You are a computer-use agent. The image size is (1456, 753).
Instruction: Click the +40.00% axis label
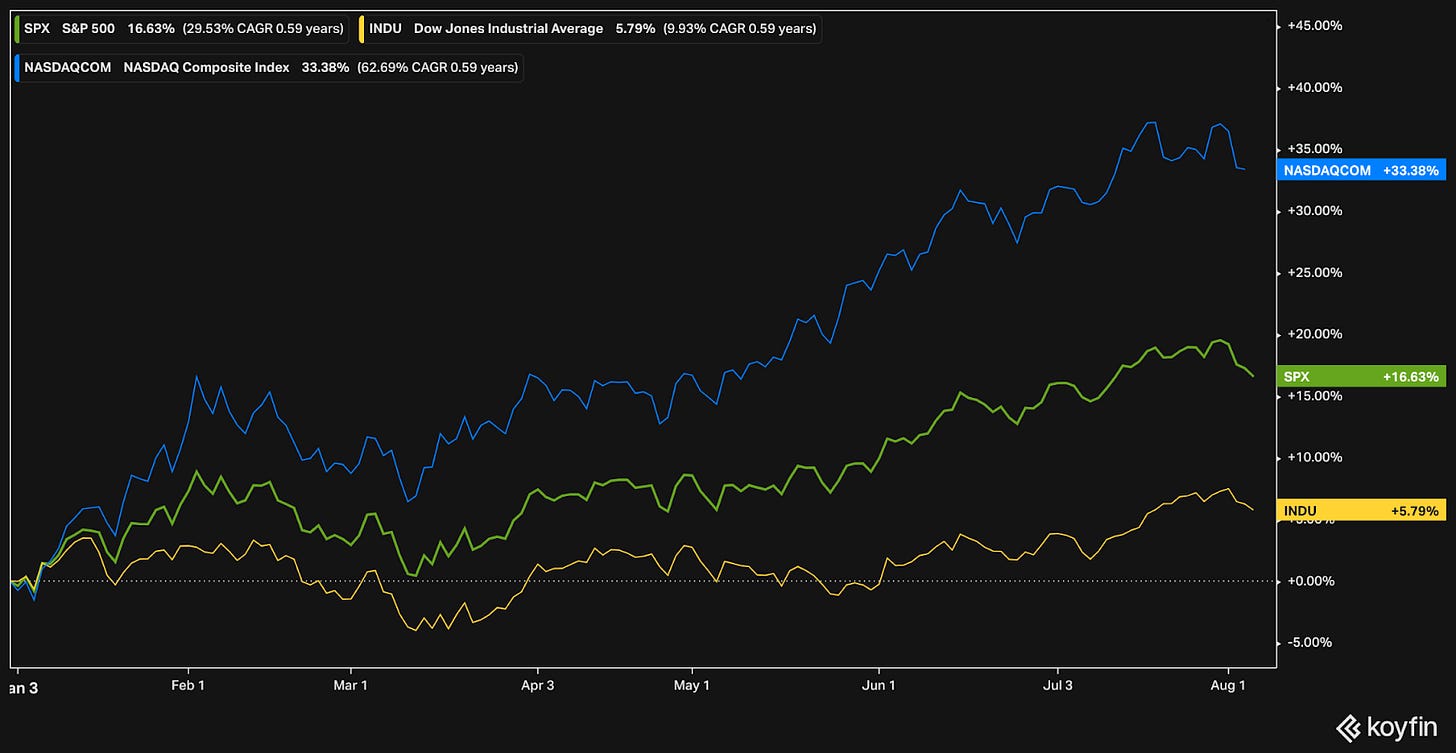point(1313,88)
